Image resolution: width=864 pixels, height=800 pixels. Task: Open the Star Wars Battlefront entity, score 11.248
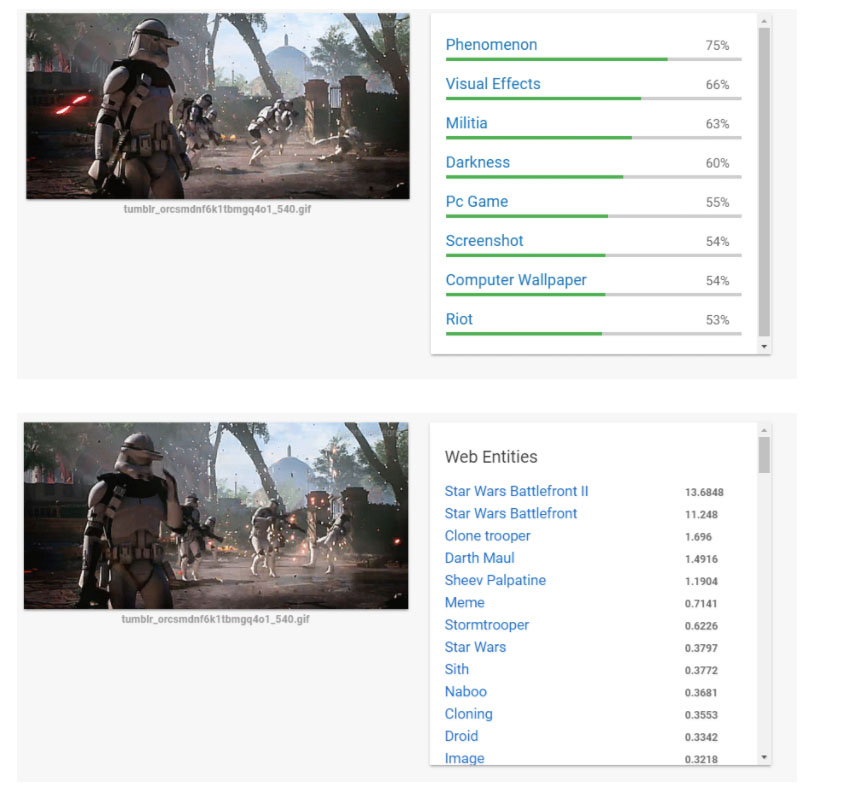pyautogui.click(x=510, y=513)
